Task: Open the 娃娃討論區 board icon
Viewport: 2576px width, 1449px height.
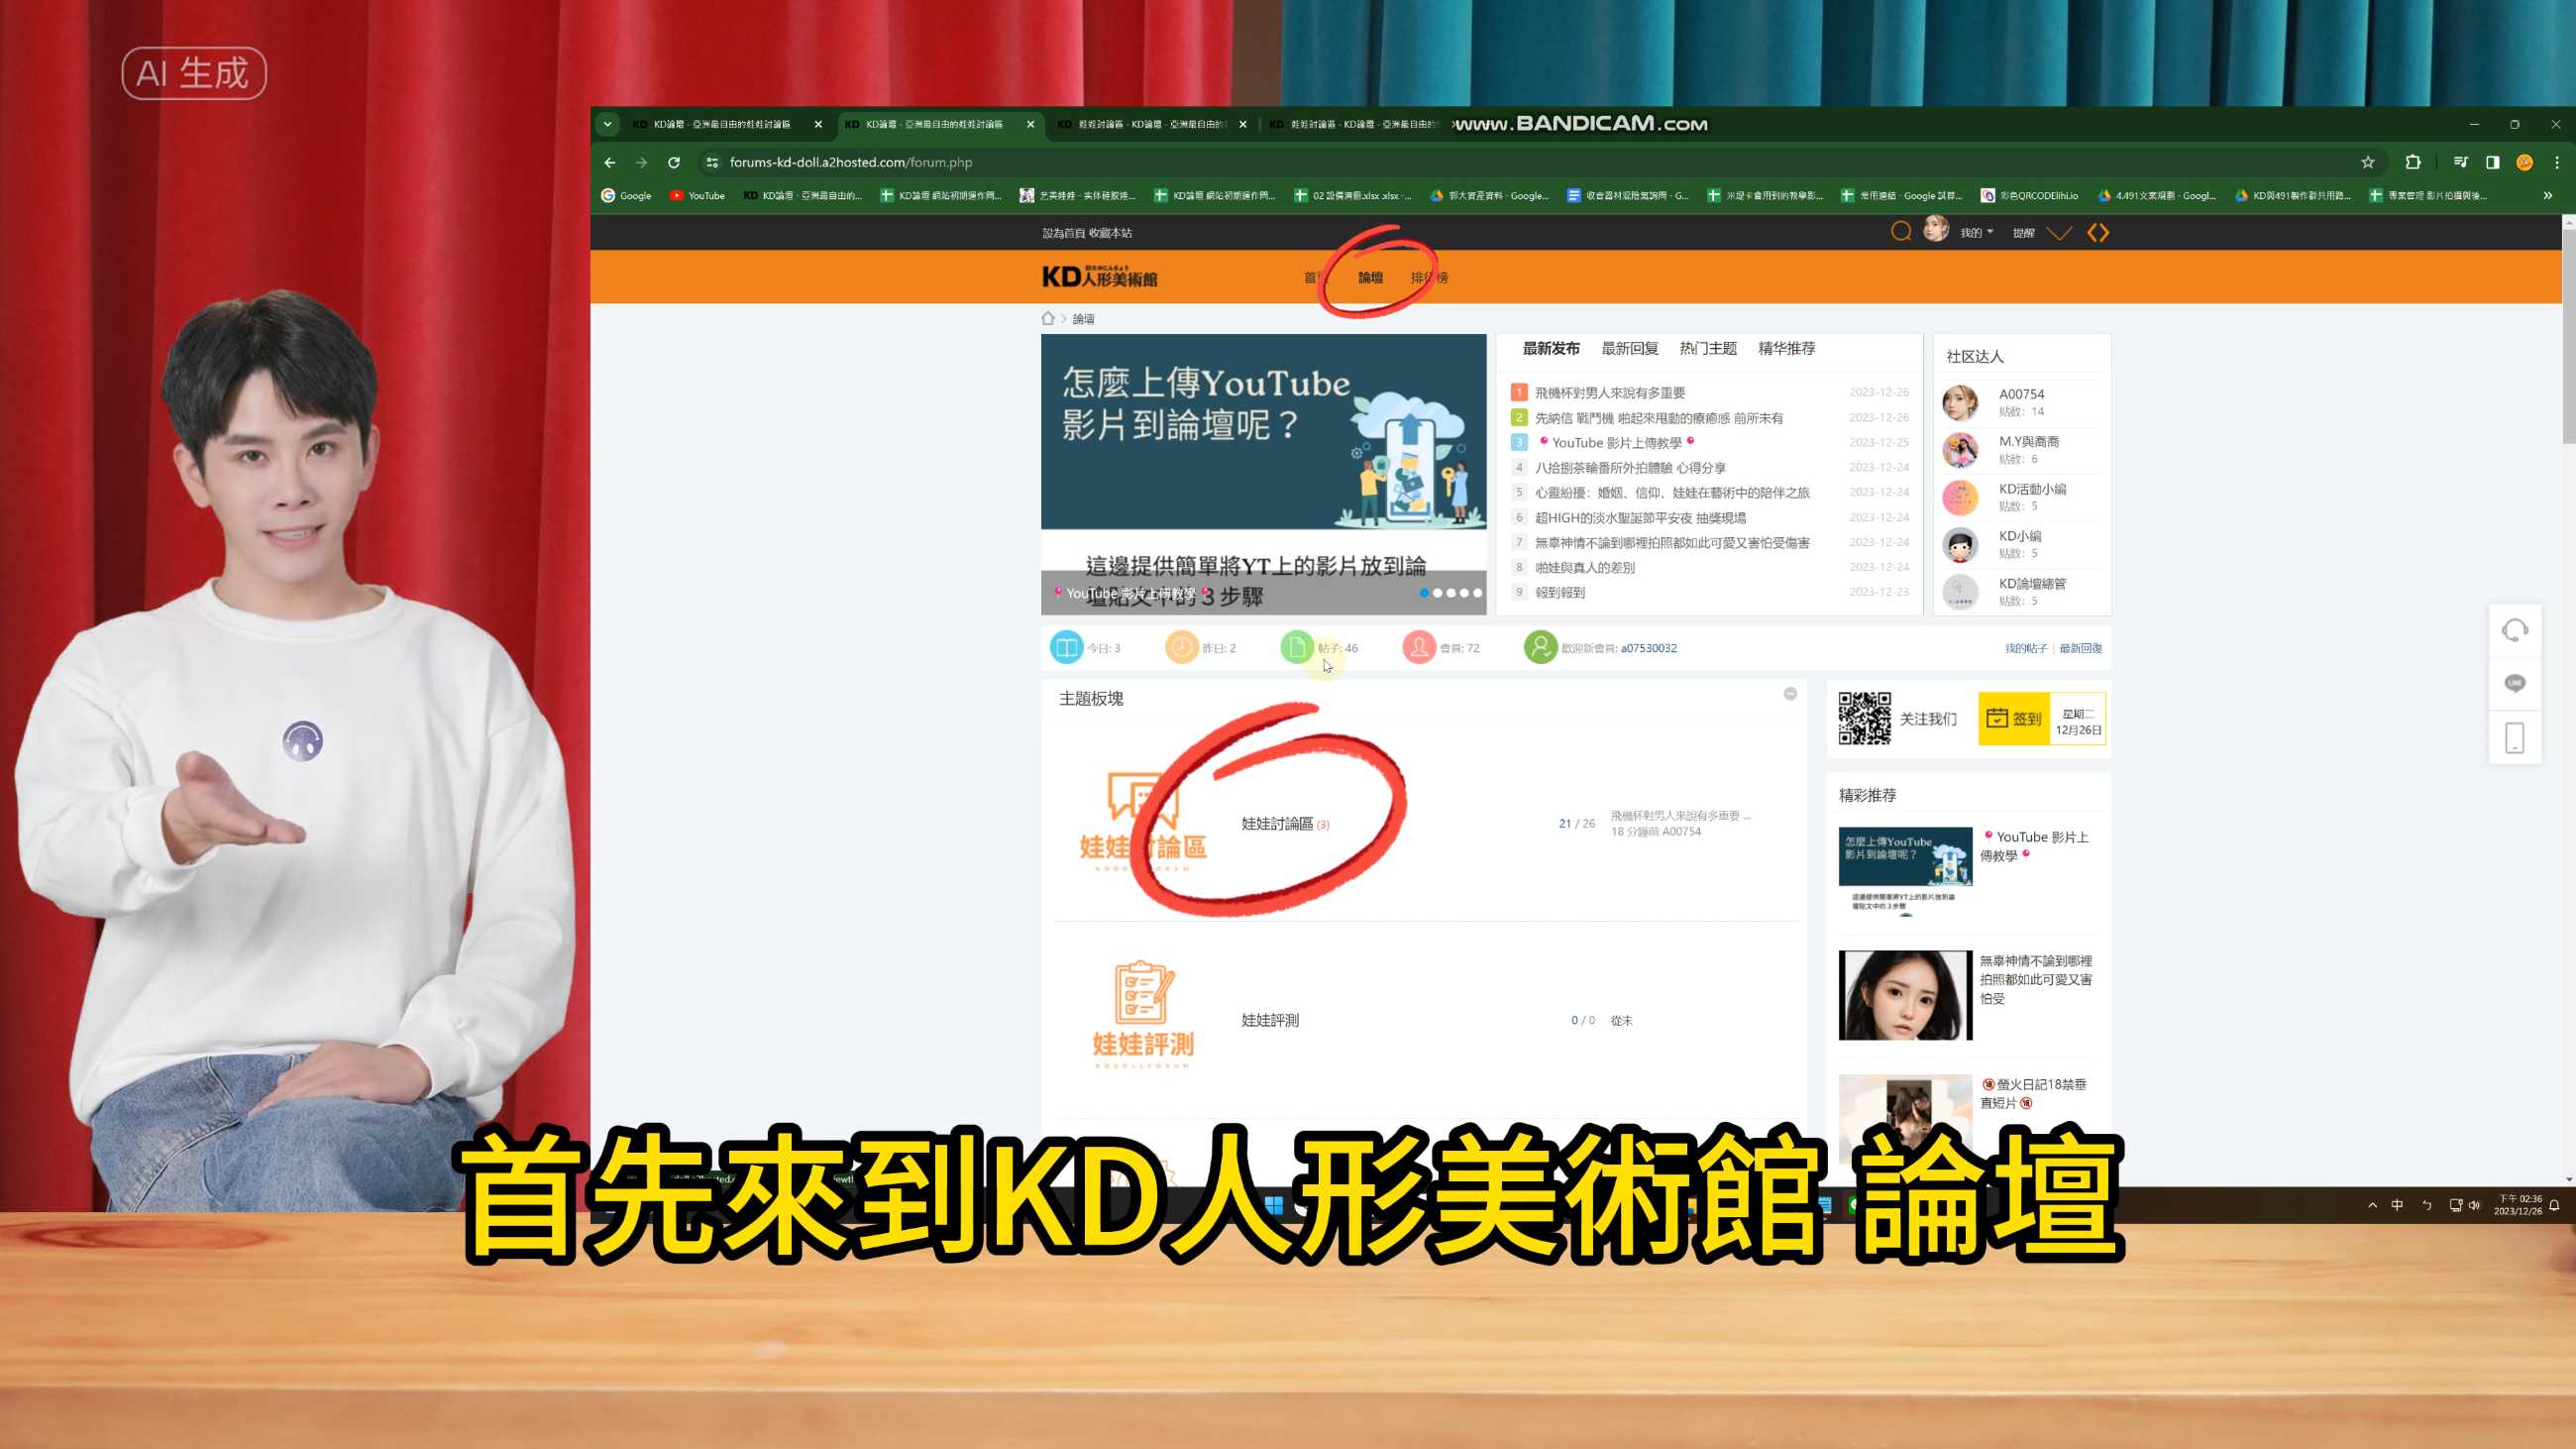Action: (1143, 822)
